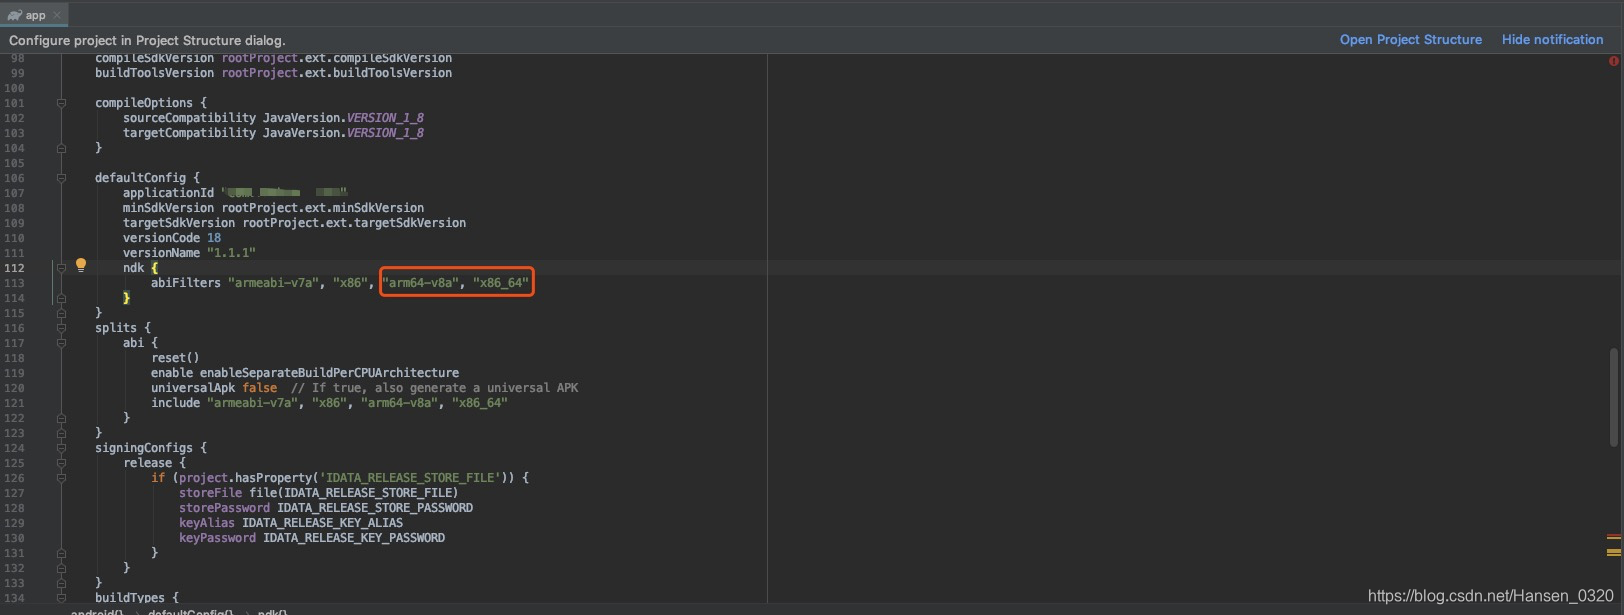Open Project Structure link in notification bar
Image resolution: width=1624 pixels, height=615 pixels.
point(1410,40)
